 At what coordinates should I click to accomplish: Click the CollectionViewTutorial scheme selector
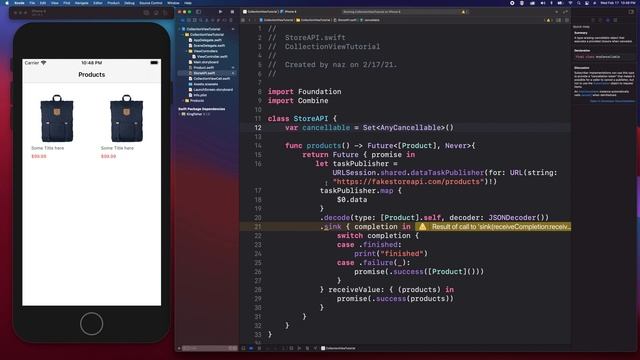click(261, 12)
